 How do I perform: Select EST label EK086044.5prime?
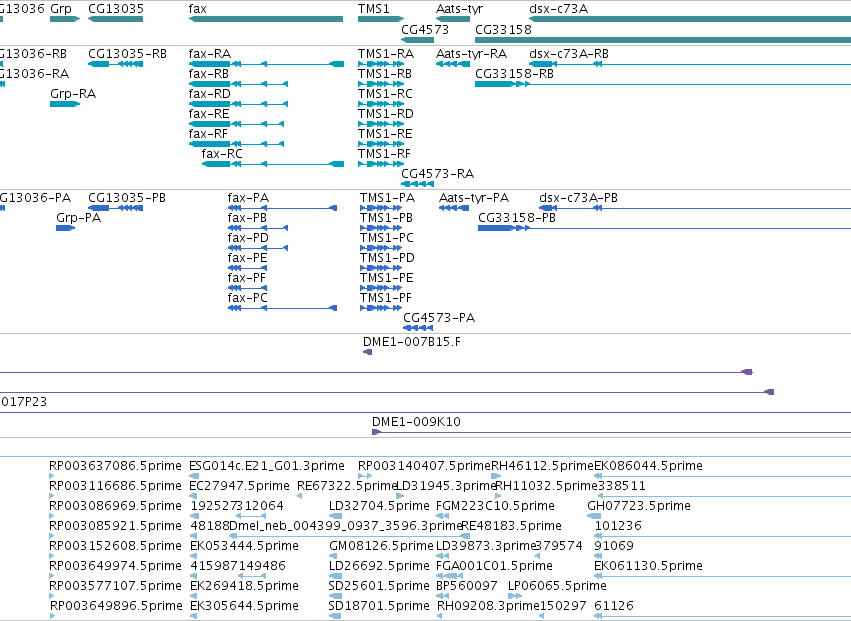click(649, 466)
